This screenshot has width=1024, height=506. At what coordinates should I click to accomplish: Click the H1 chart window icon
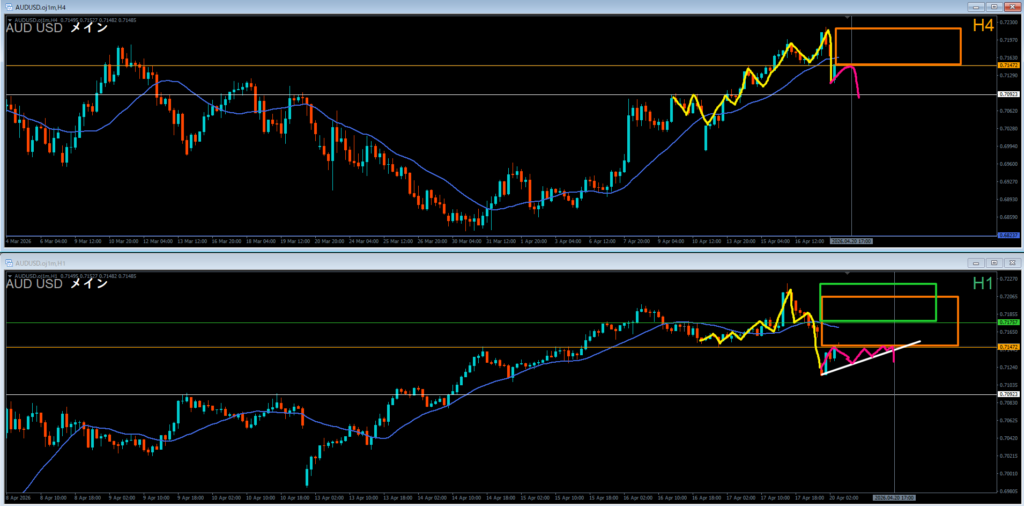click(8, 263)
